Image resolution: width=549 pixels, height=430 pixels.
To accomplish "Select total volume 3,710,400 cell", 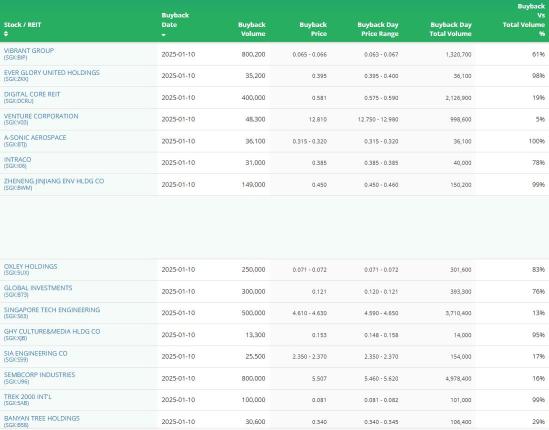I will click(x=459, y=313).
